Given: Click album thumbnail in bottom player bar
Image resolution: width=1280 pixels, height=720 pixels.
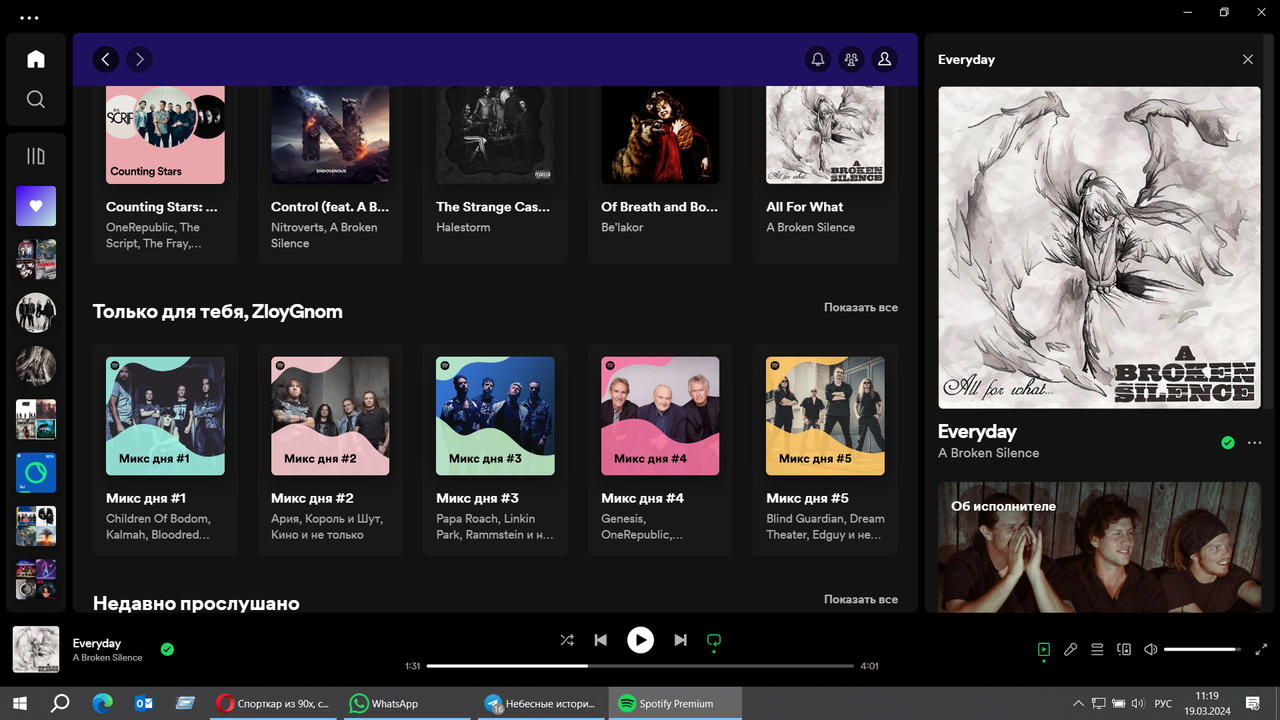Looking at the screenshot, I should (x=36, y=650).
